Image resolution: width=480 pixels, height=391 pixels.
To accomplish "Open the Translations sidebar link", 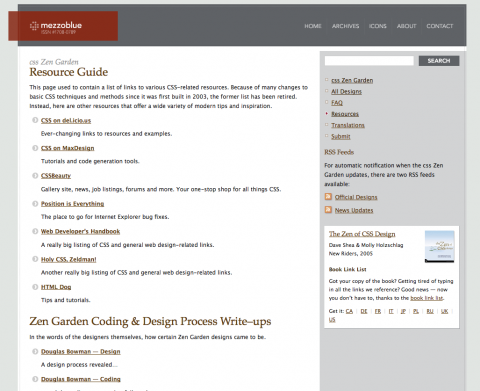I will point(348,125).
